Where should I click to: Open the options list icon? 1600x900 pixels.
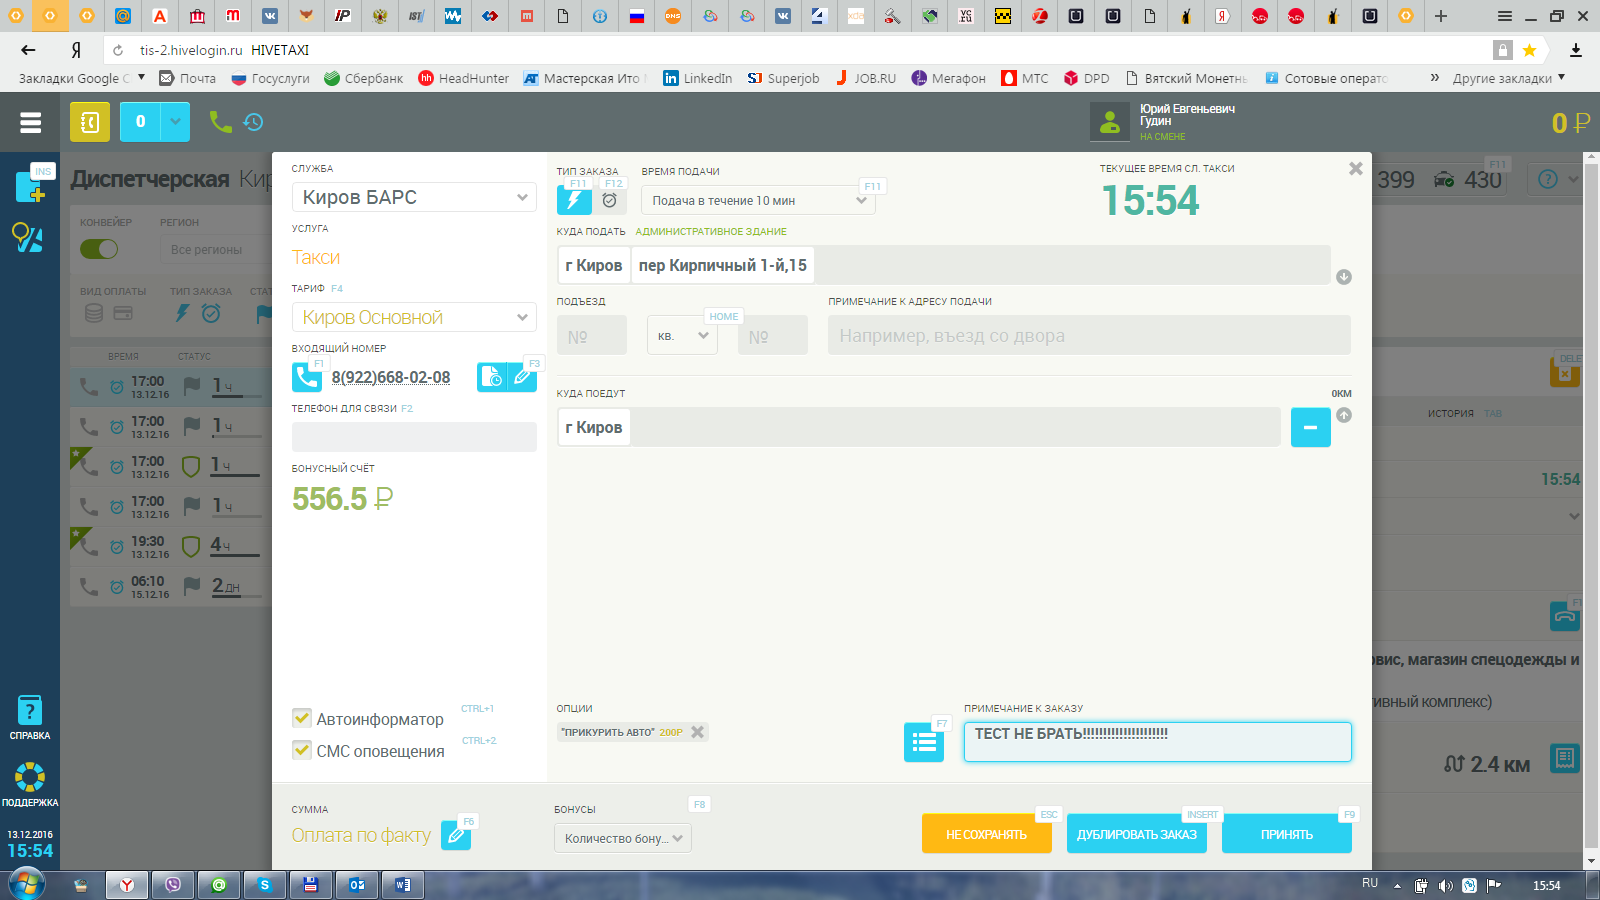[923, 742]
